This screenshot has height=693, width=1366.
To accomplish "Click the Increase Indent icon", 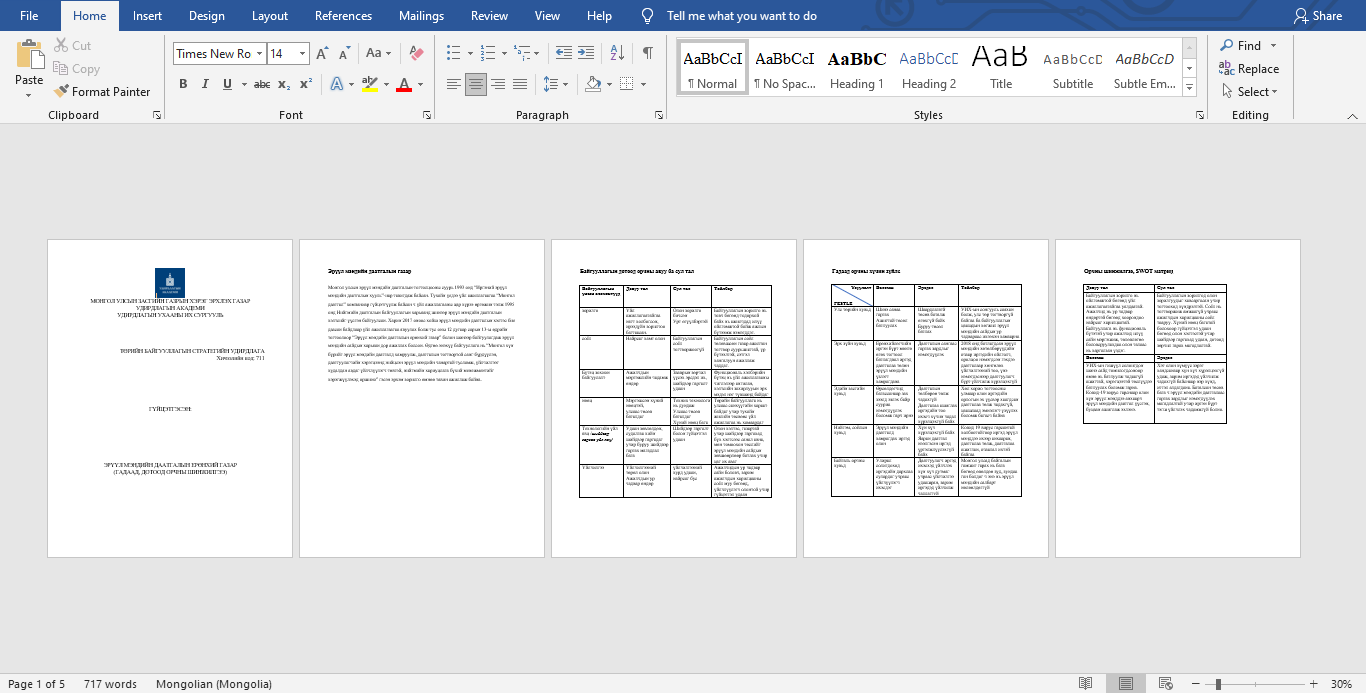I will (x=589, y=53).
